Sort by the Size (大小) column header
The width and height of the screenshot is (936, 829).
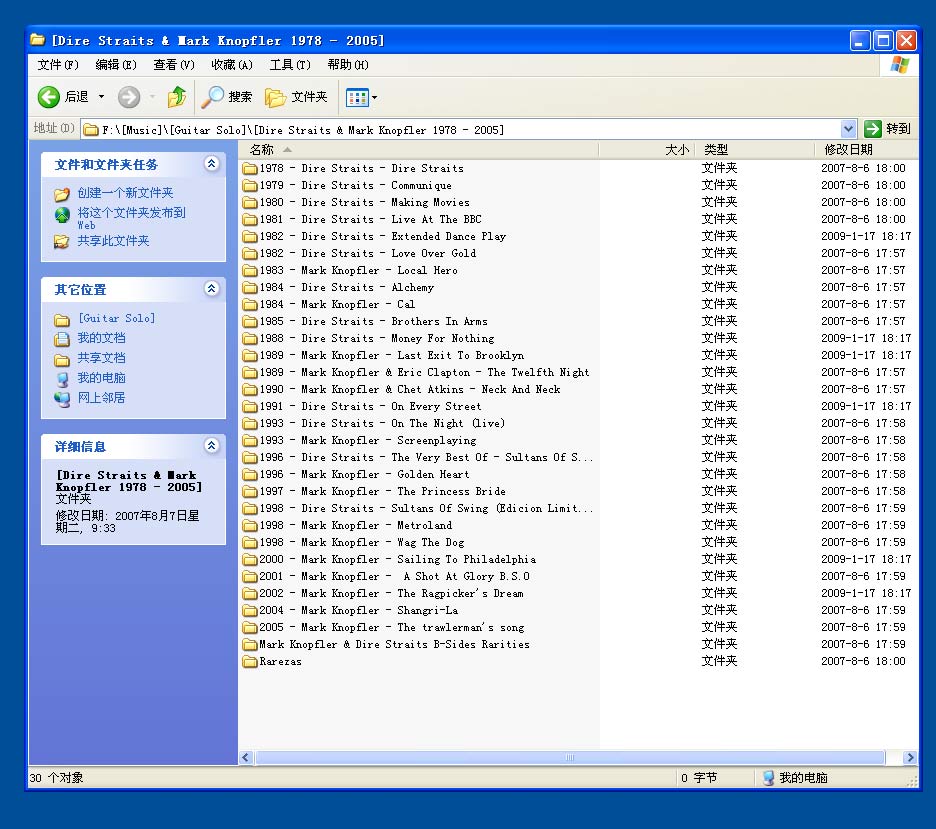click(x=646, y=150)
